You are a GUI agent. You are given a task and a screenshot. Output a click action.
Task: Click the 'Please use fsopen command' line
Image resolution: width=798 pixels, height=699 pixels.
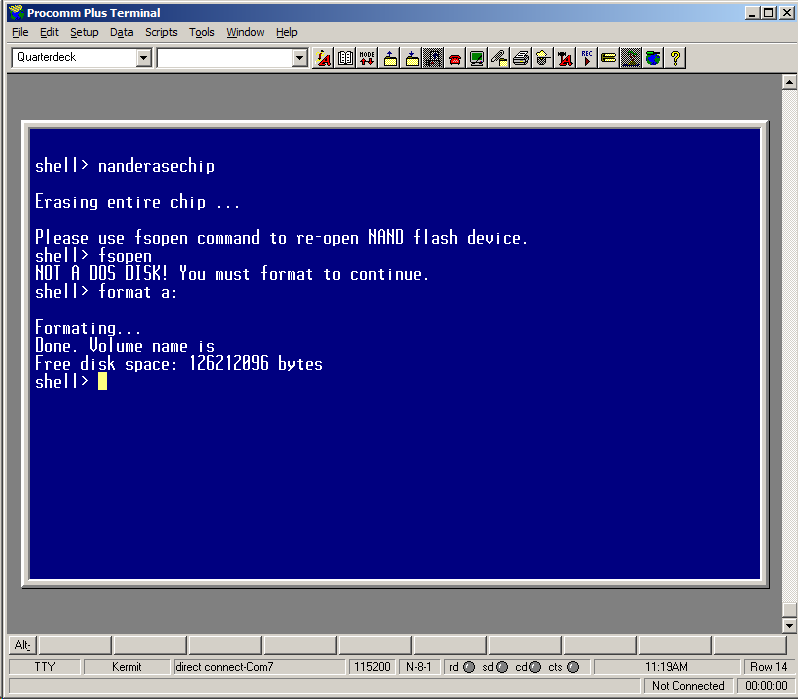point(281,238)
